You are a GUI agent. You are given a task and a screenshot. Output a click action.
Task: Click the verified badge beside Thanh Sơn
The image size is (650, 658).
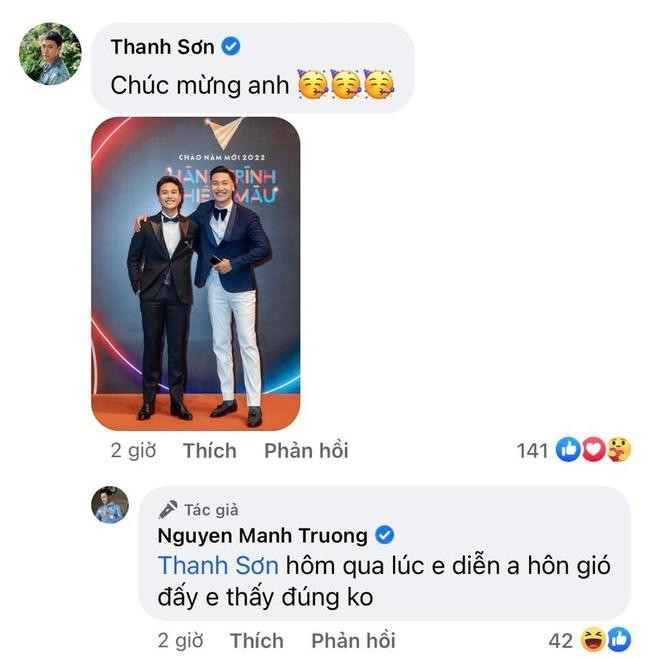tap(231, 46)
